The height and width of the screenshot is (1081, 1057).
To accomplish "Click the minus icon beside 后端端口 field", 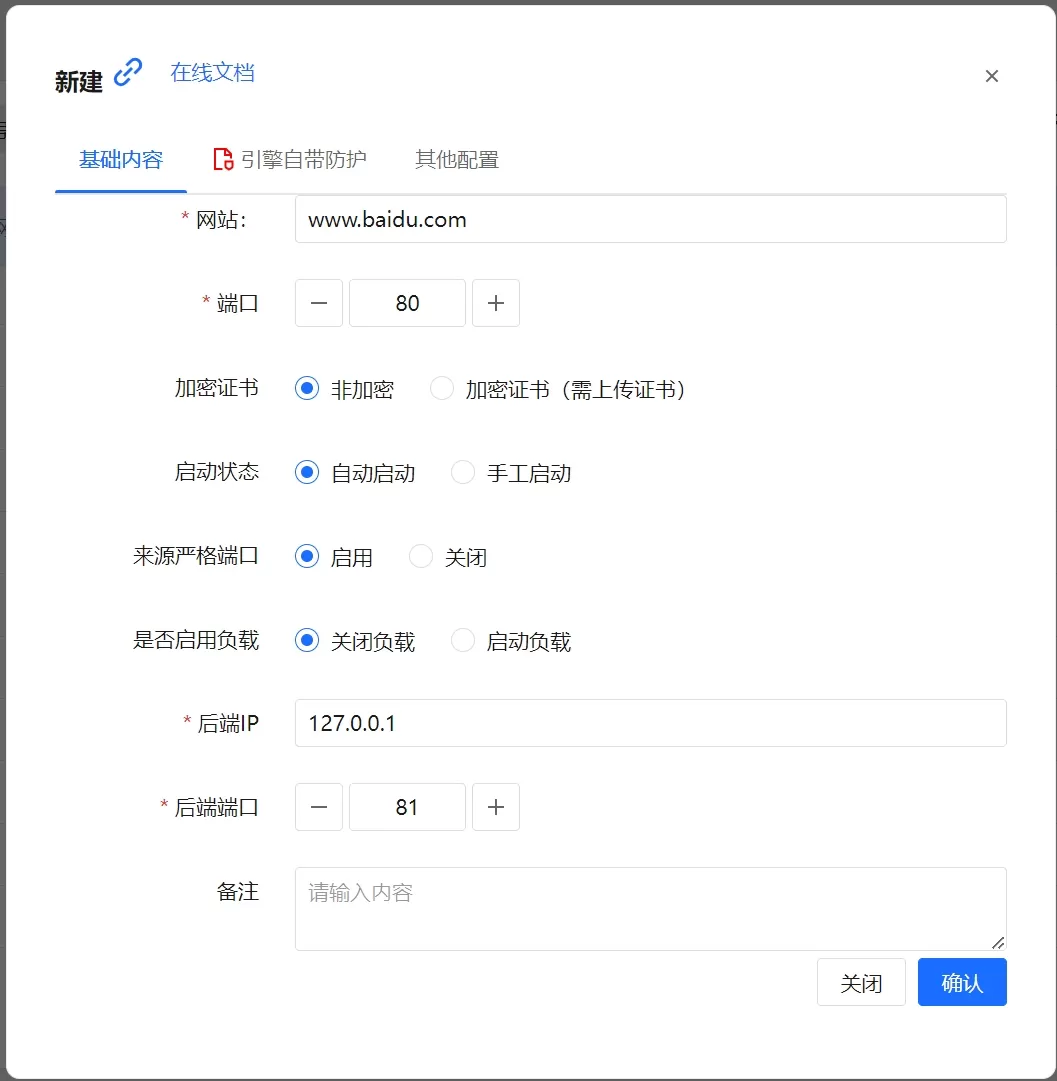I will tap(318, 807).
